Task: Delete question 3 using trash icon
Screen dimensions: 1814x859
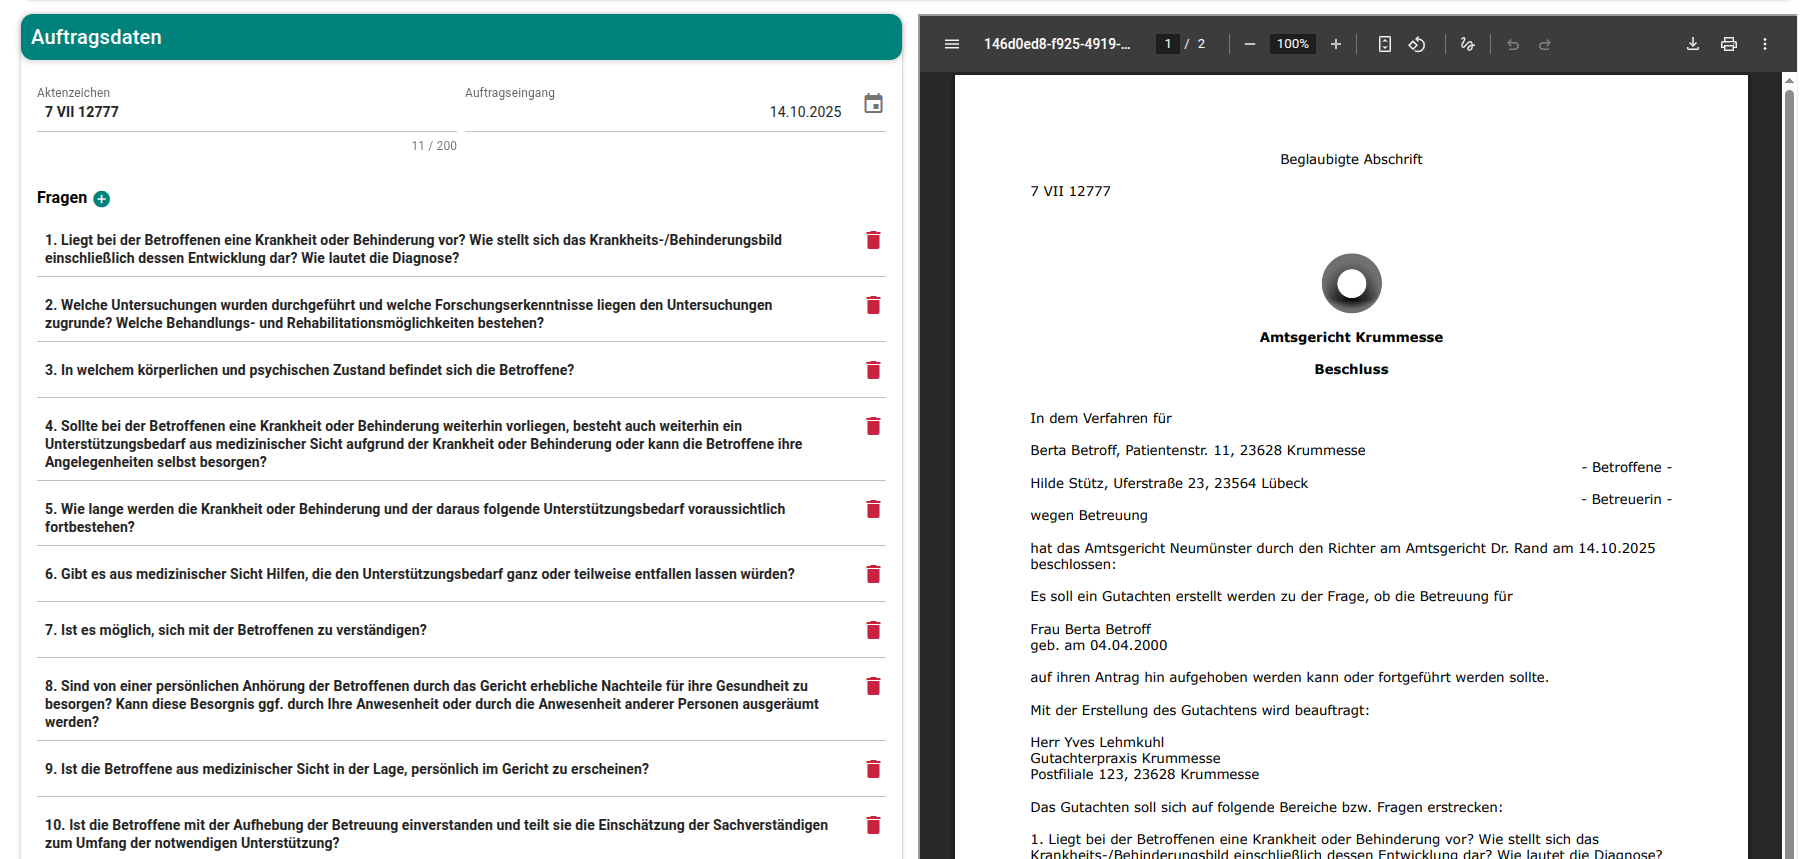Action: pos(873,370)
